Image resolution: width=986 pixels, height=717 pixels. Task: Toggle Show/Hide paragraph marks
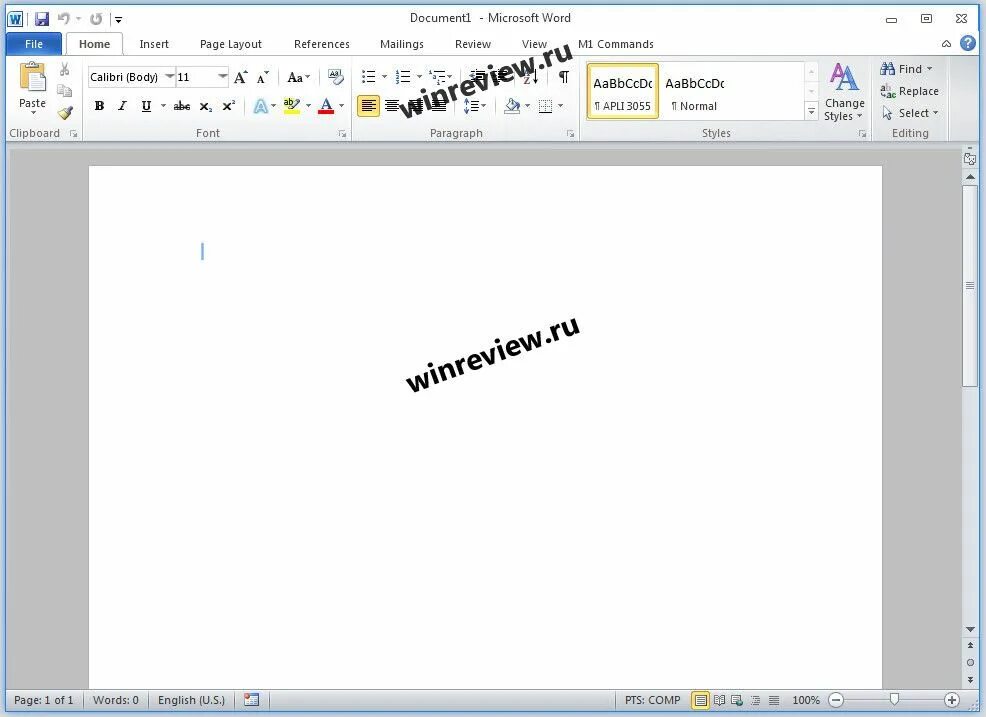(x=563, y=77)
